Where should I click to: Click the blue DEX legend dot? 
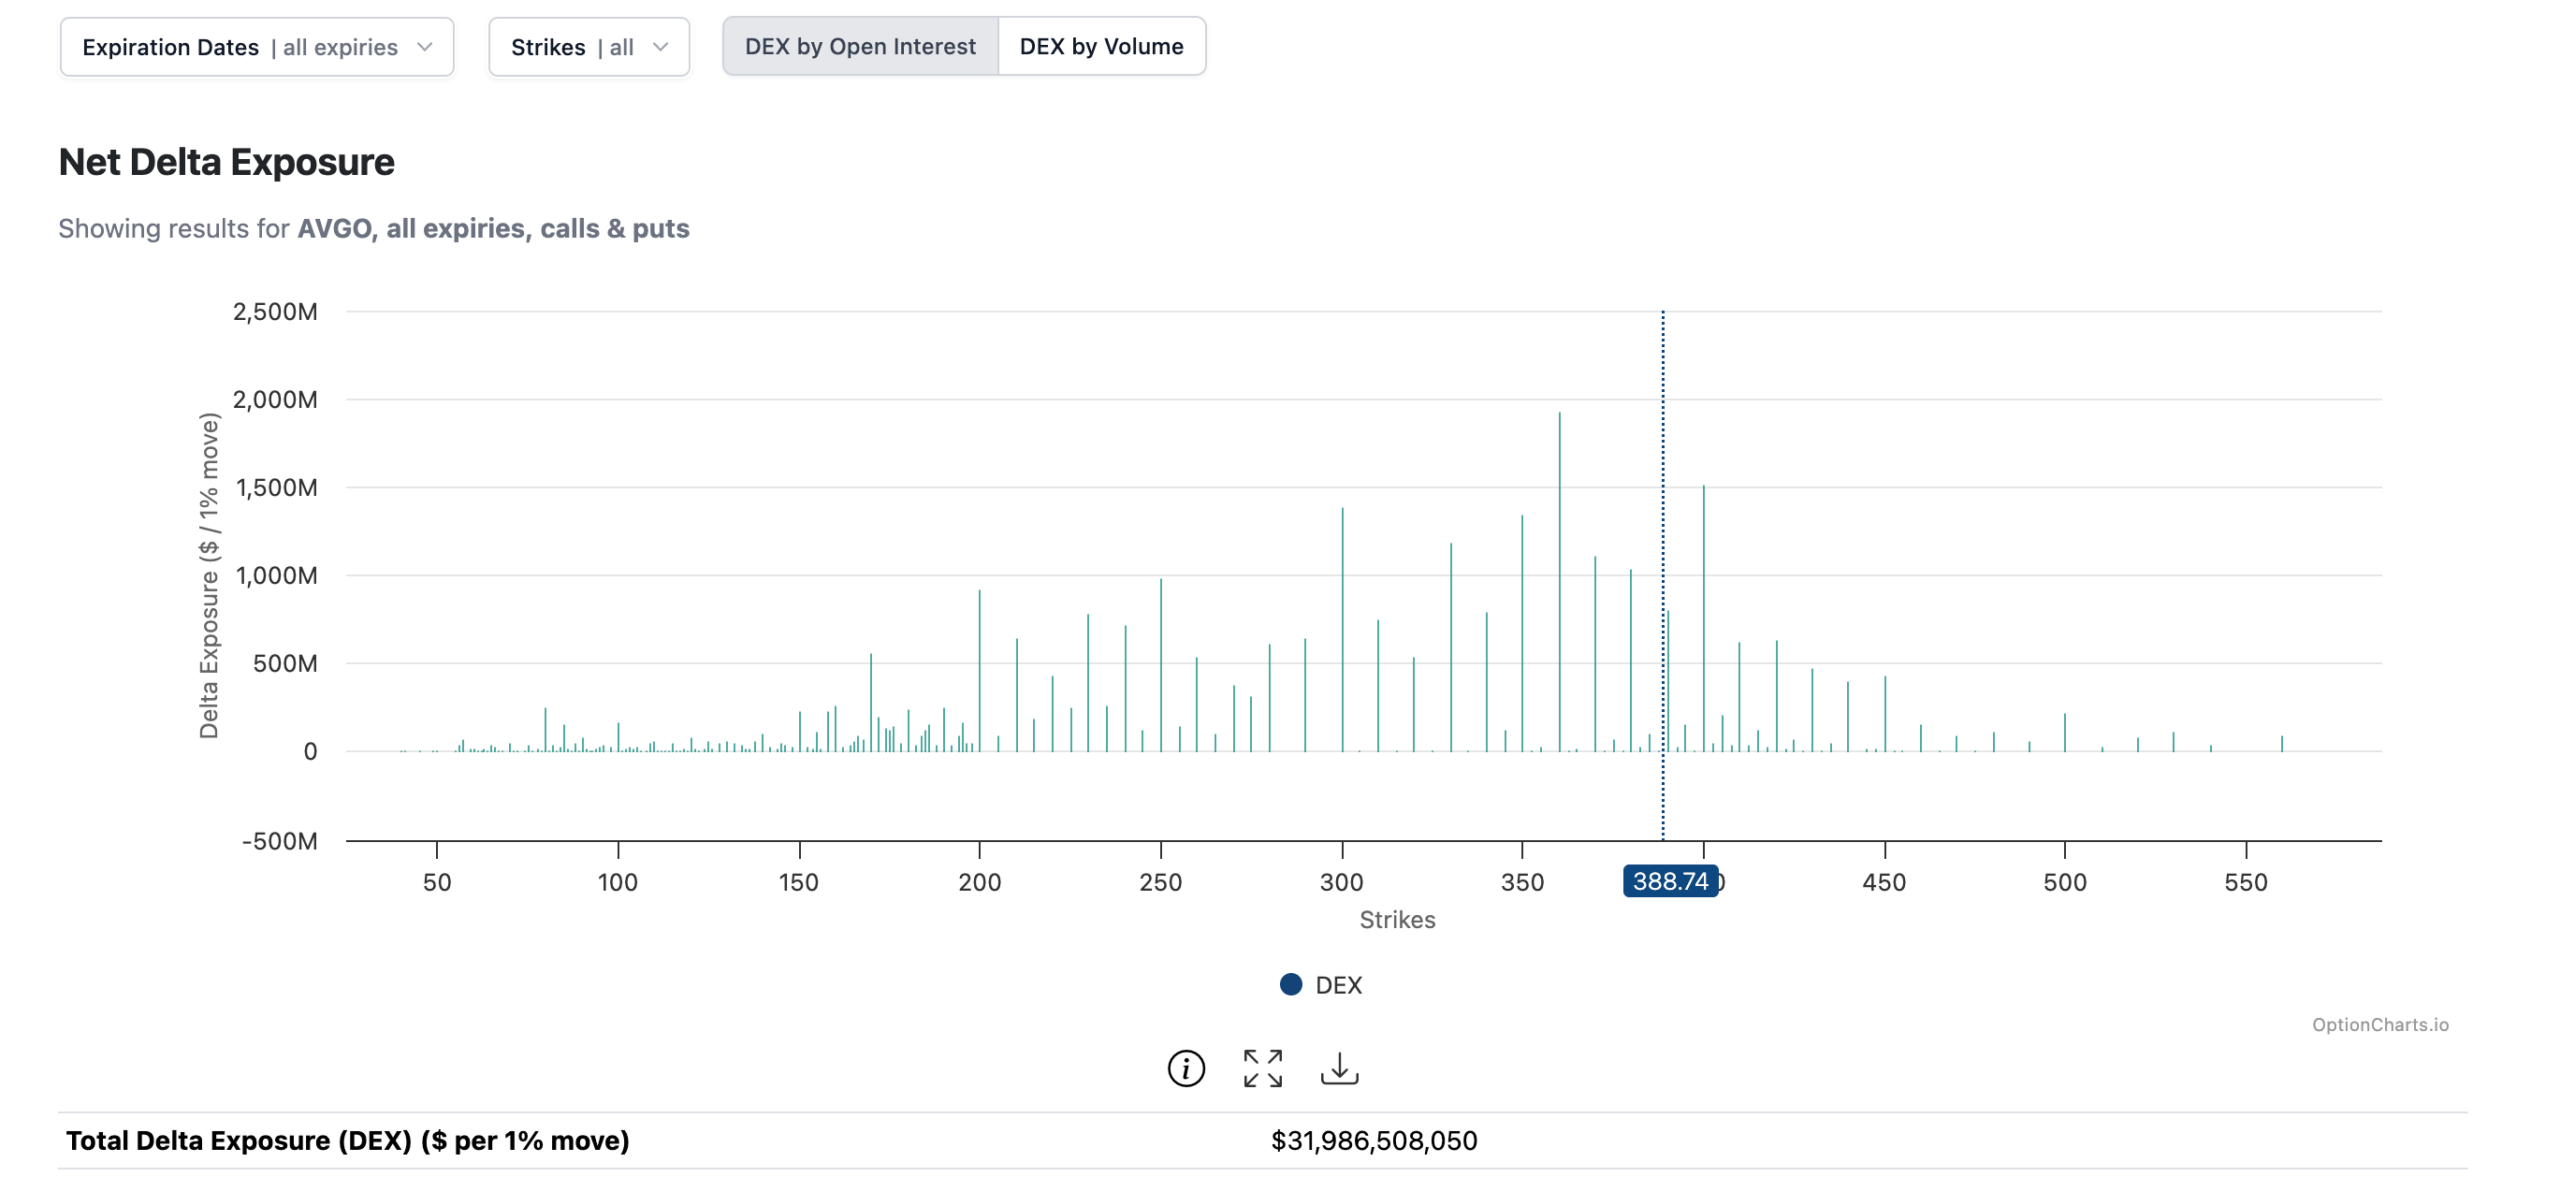(1291, 985)
